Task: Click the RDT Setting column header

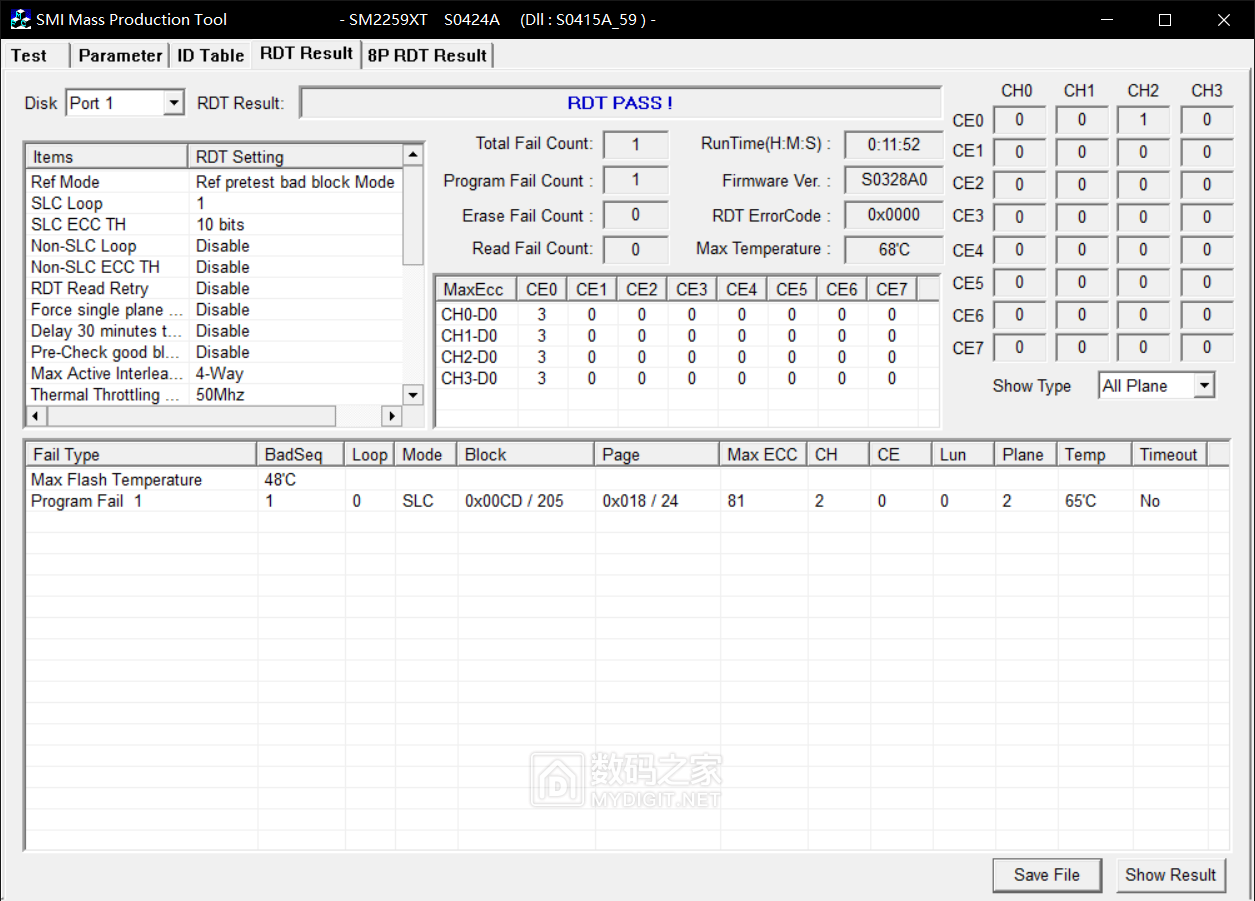Action: (295, 157)
